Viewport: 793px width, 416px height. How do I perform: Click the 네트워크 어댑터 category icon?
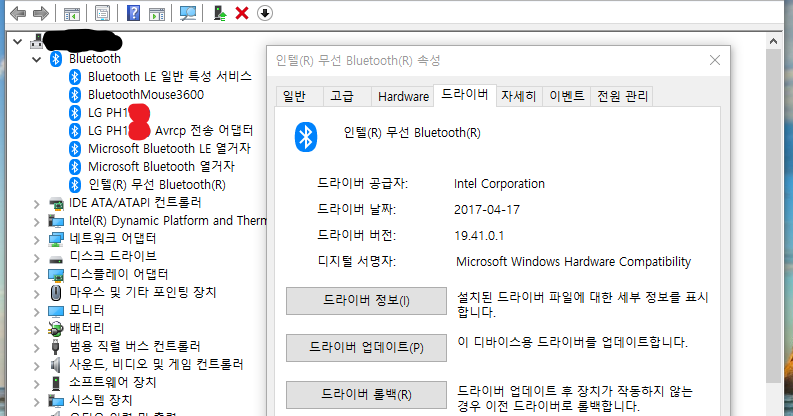click(x=56, y=239)
